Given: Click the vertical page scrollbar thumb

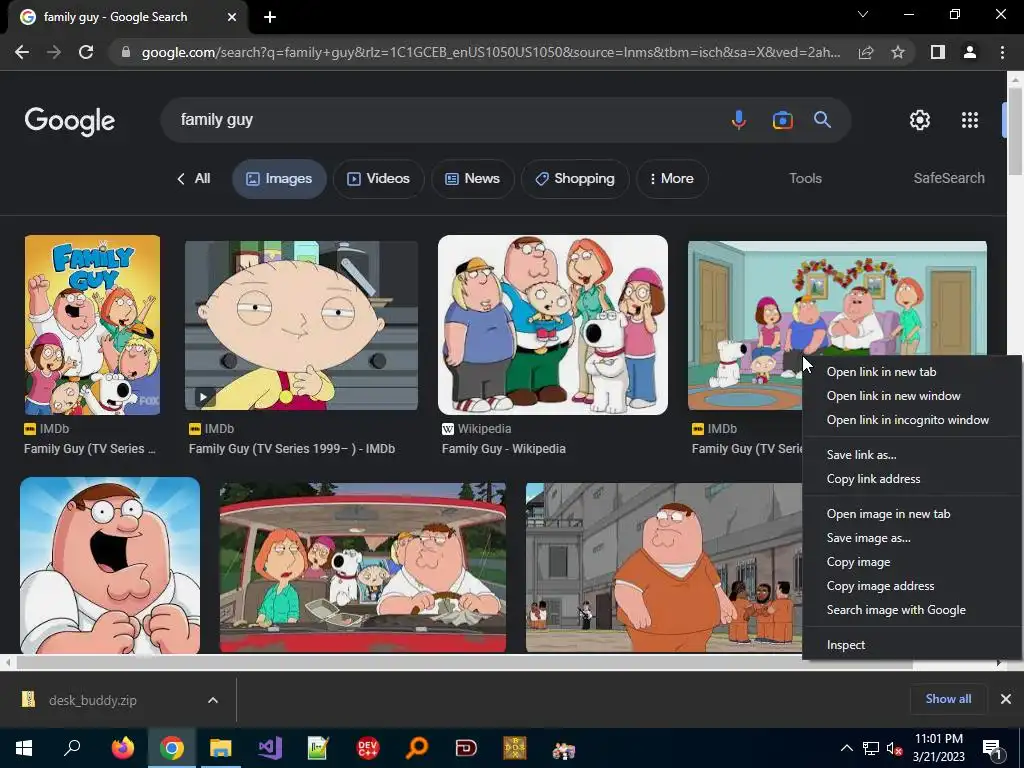Looking at the screenshot, I should [x=1014, y=132].
